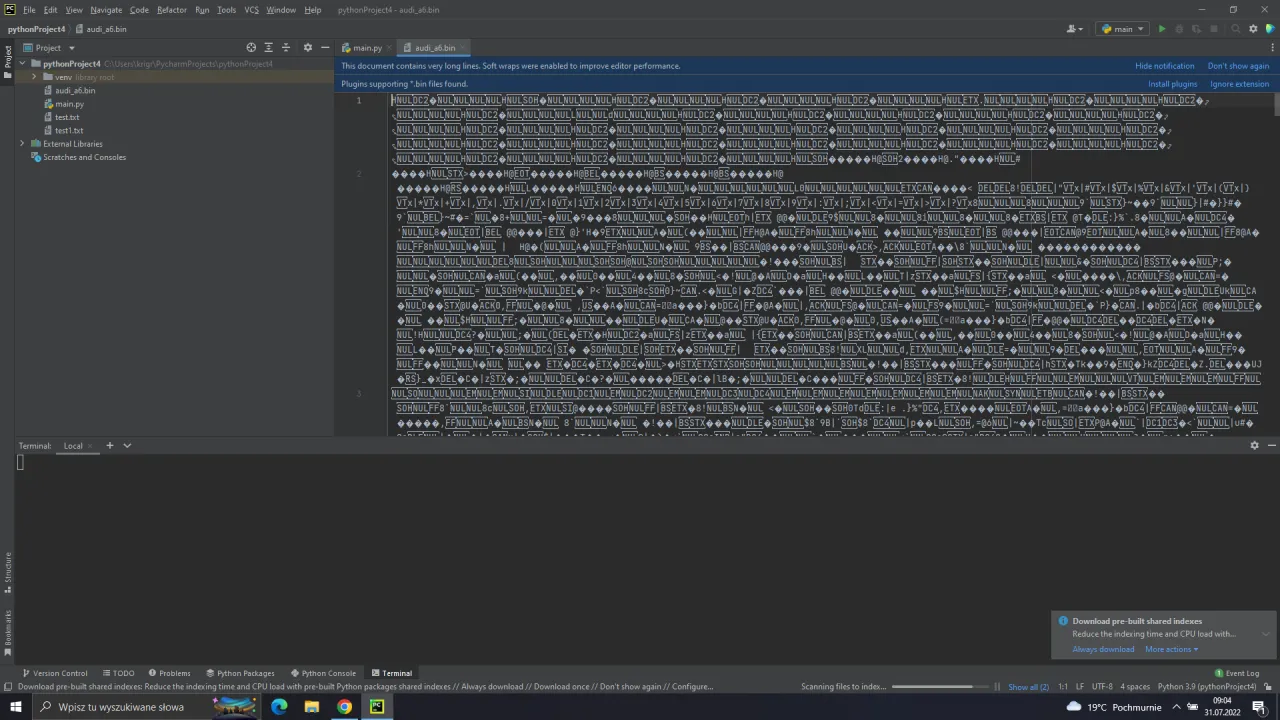Screen dimensions: 1280x720
Task: Open terminal panel settings gear
Action: point(1254,446)
